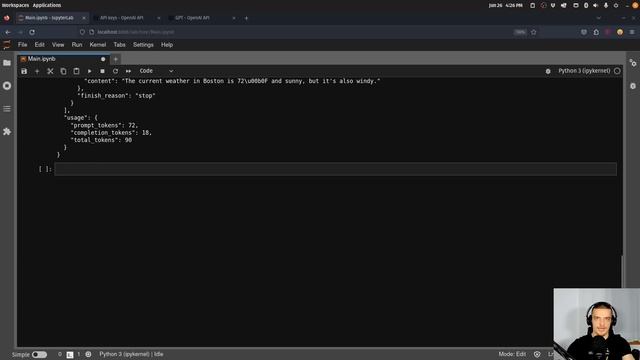Open the View menu
The height and width of the screenshot is (360, 640).
pos(58,45)
